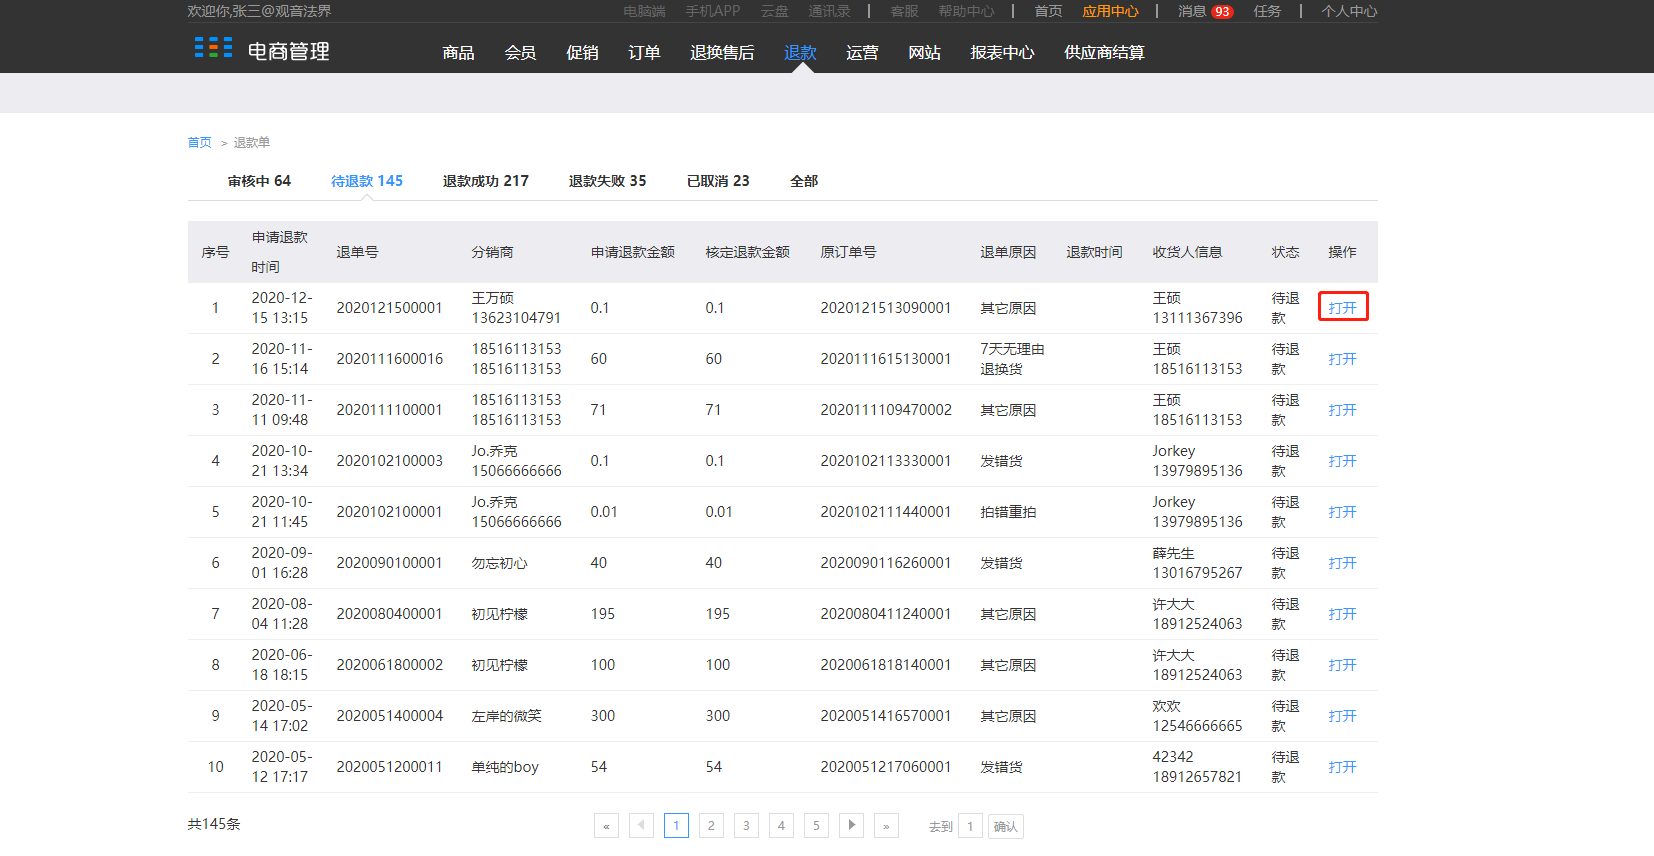
Task: Click the 电商管理 grid logo icon
Action: pyautogui.click(x=213, y=48)
